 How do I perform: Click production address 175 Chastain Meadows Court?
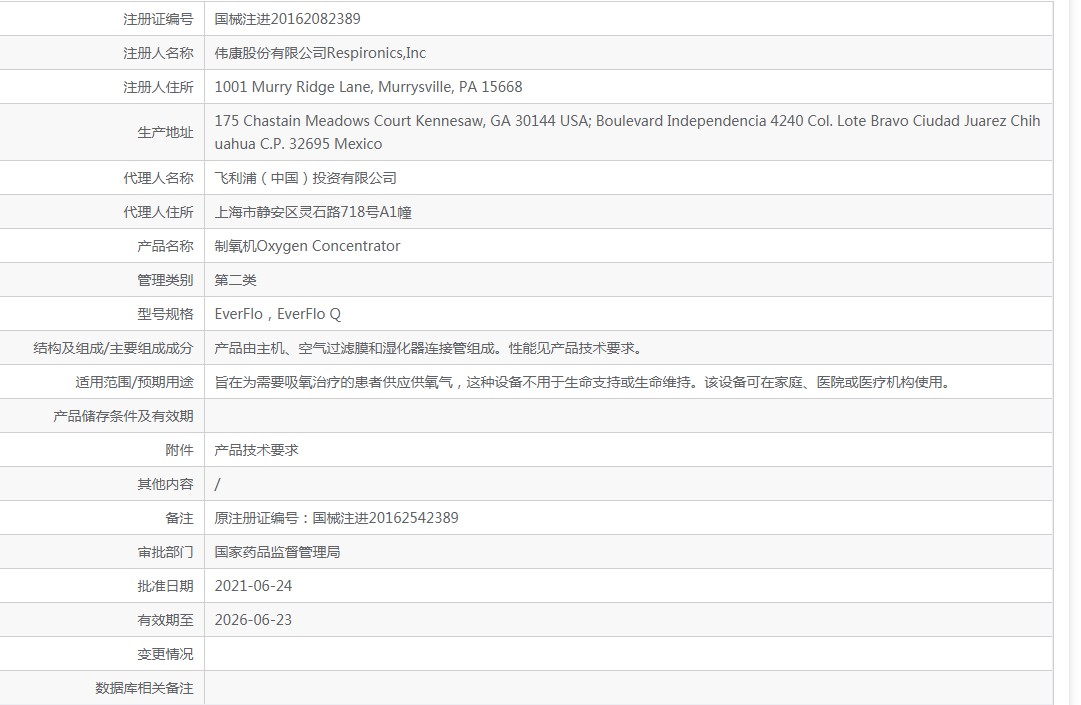click(627, 132)
